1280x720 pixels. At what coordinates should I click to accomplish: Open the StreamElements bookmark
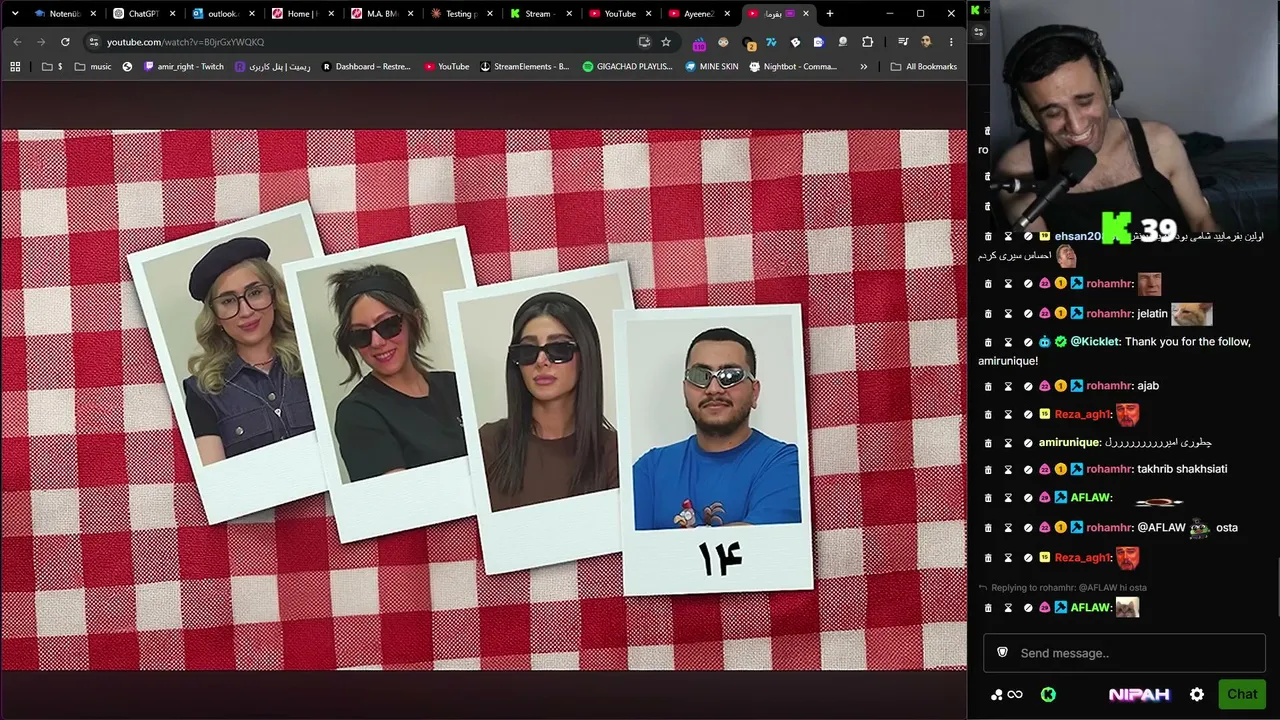coord(525,67)
